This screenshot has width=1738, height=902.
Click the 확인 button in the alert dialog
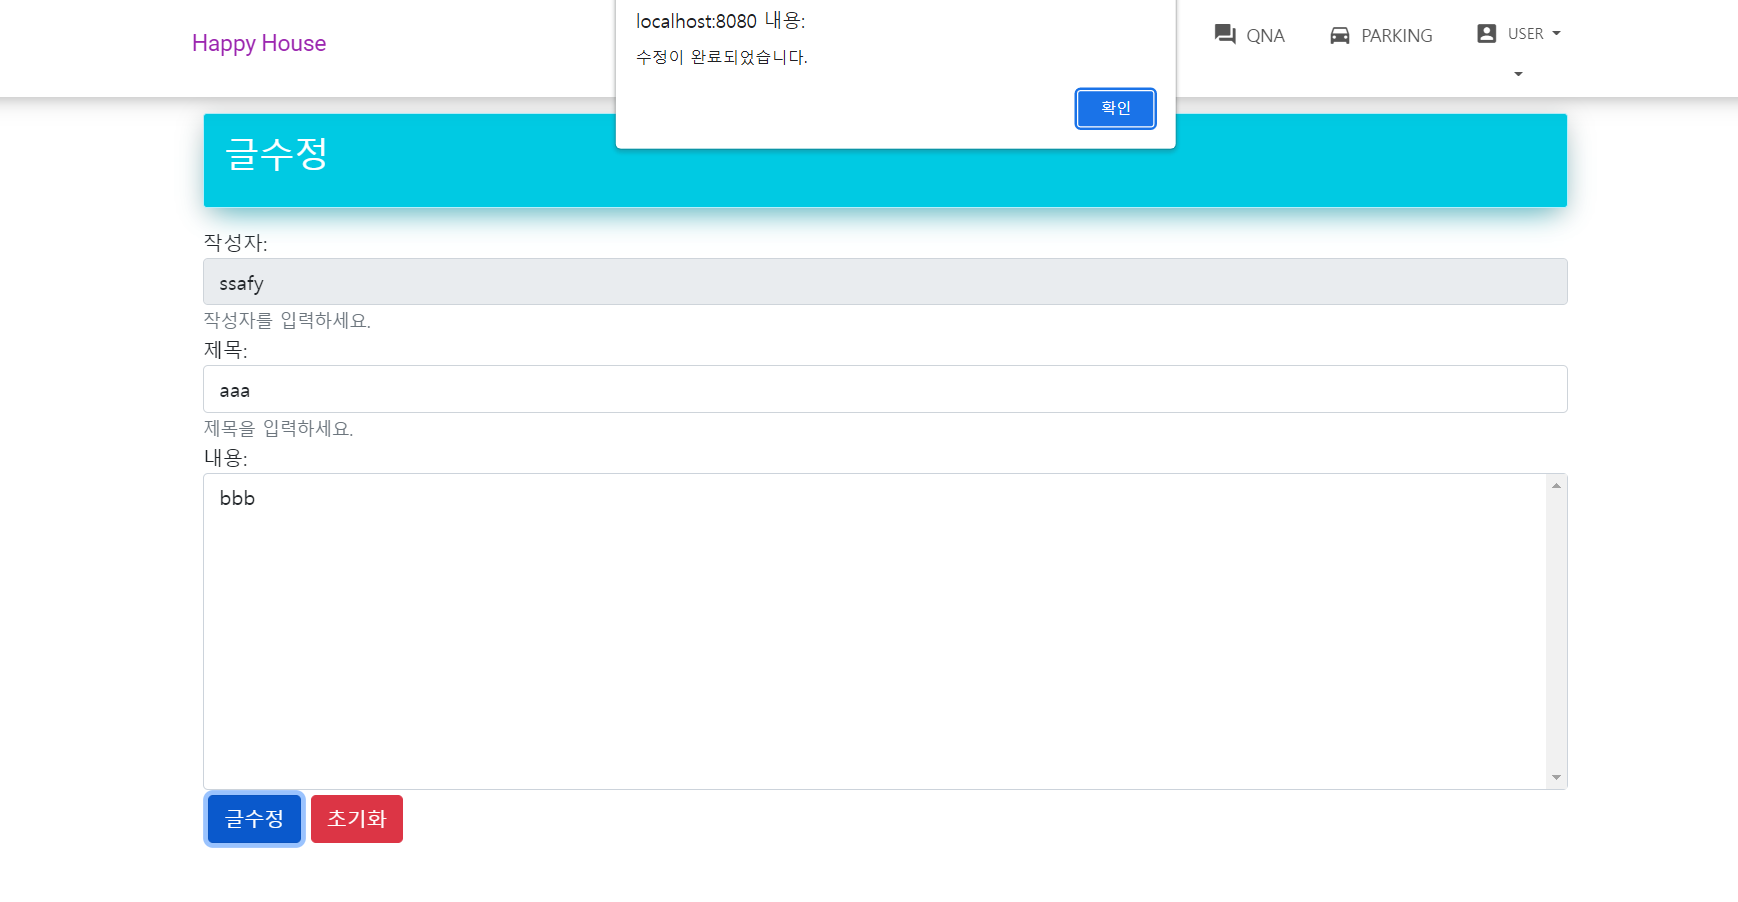[1115, 108]
